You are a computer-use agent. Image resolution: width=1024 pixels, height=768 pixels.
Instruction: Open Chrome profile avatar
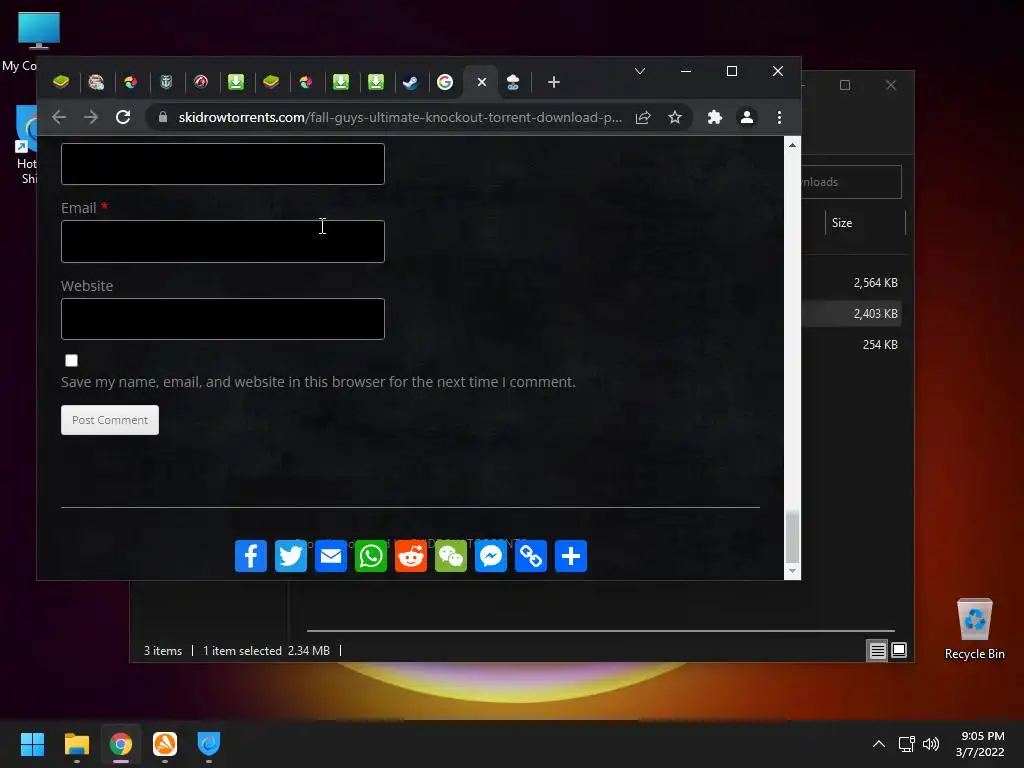pos(746,118)
